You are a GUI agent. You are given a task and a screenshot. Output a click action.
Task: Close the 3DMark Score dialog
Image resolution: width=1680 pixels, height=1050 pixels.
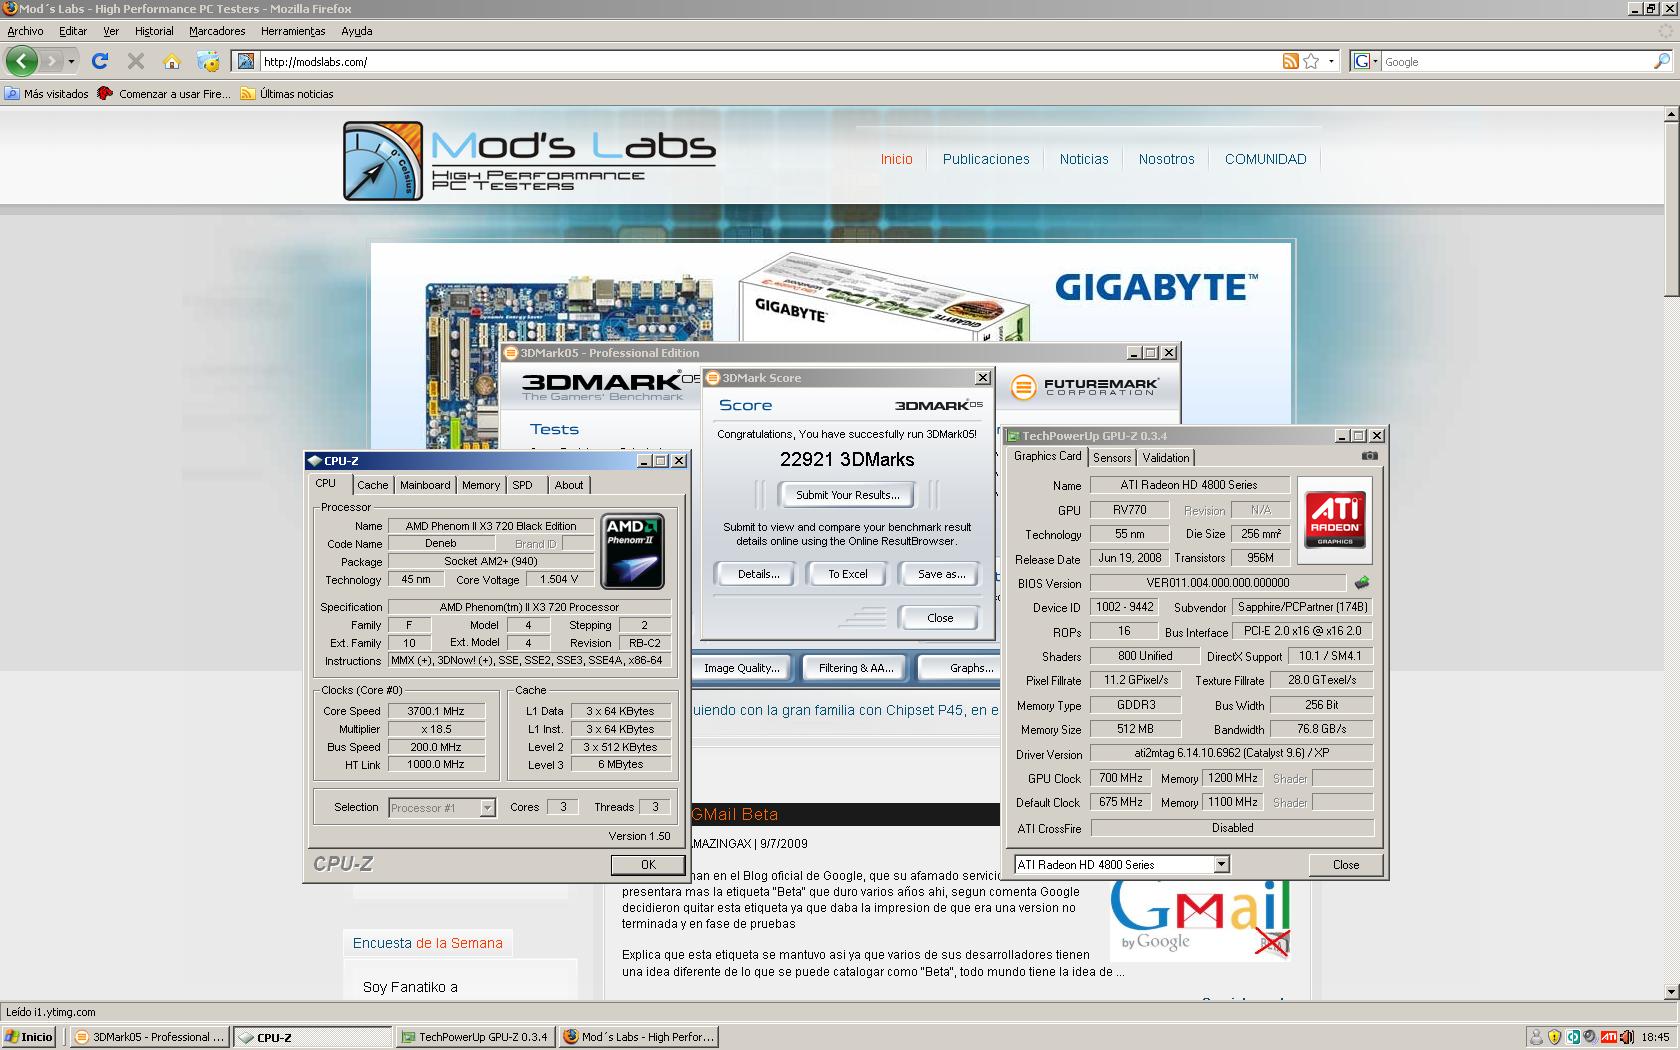point(940,618)
